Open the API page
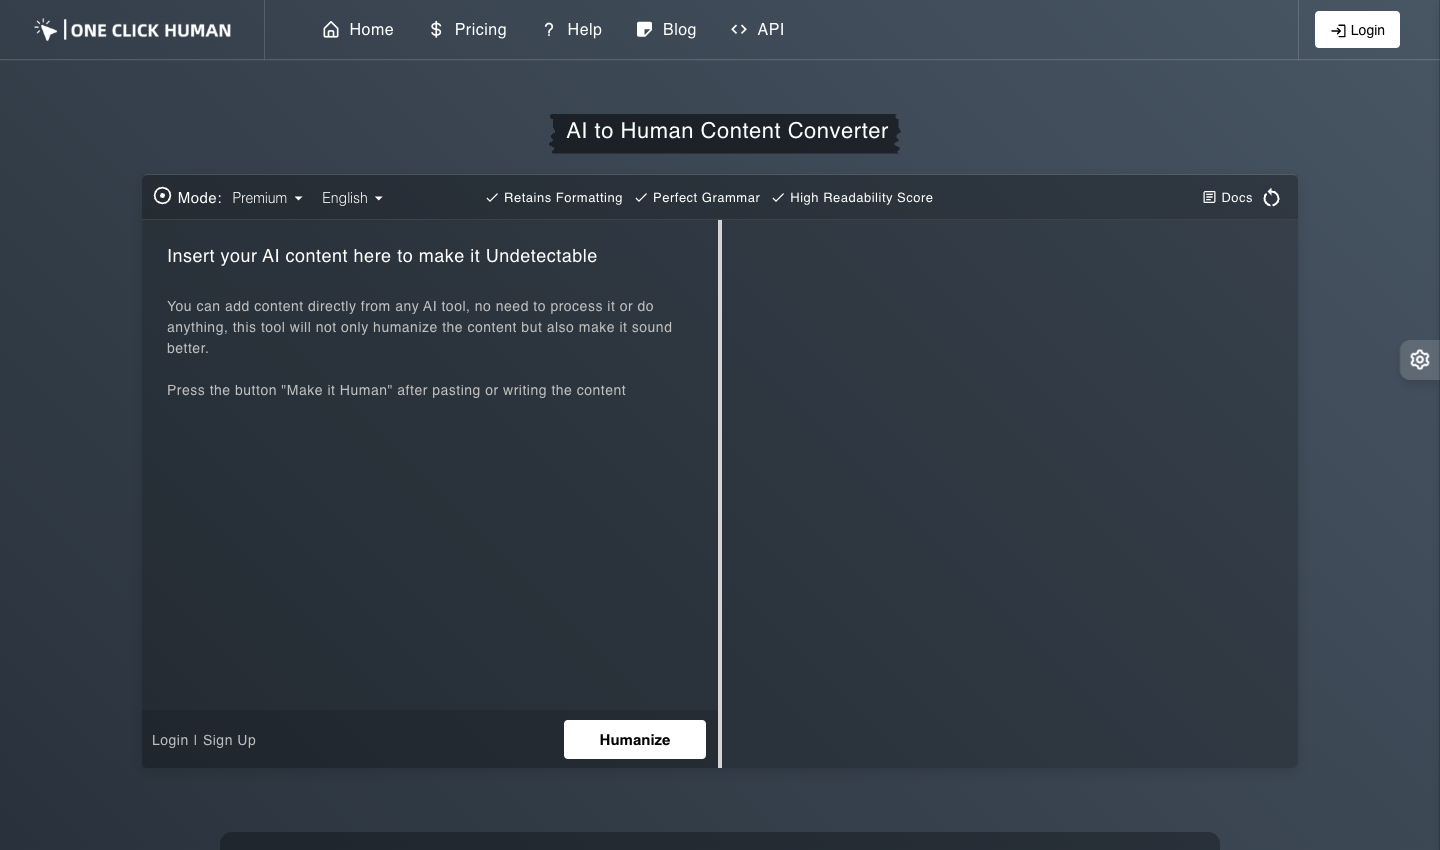The width and height of the screenshot is (1440, 850). pos(757,30)
